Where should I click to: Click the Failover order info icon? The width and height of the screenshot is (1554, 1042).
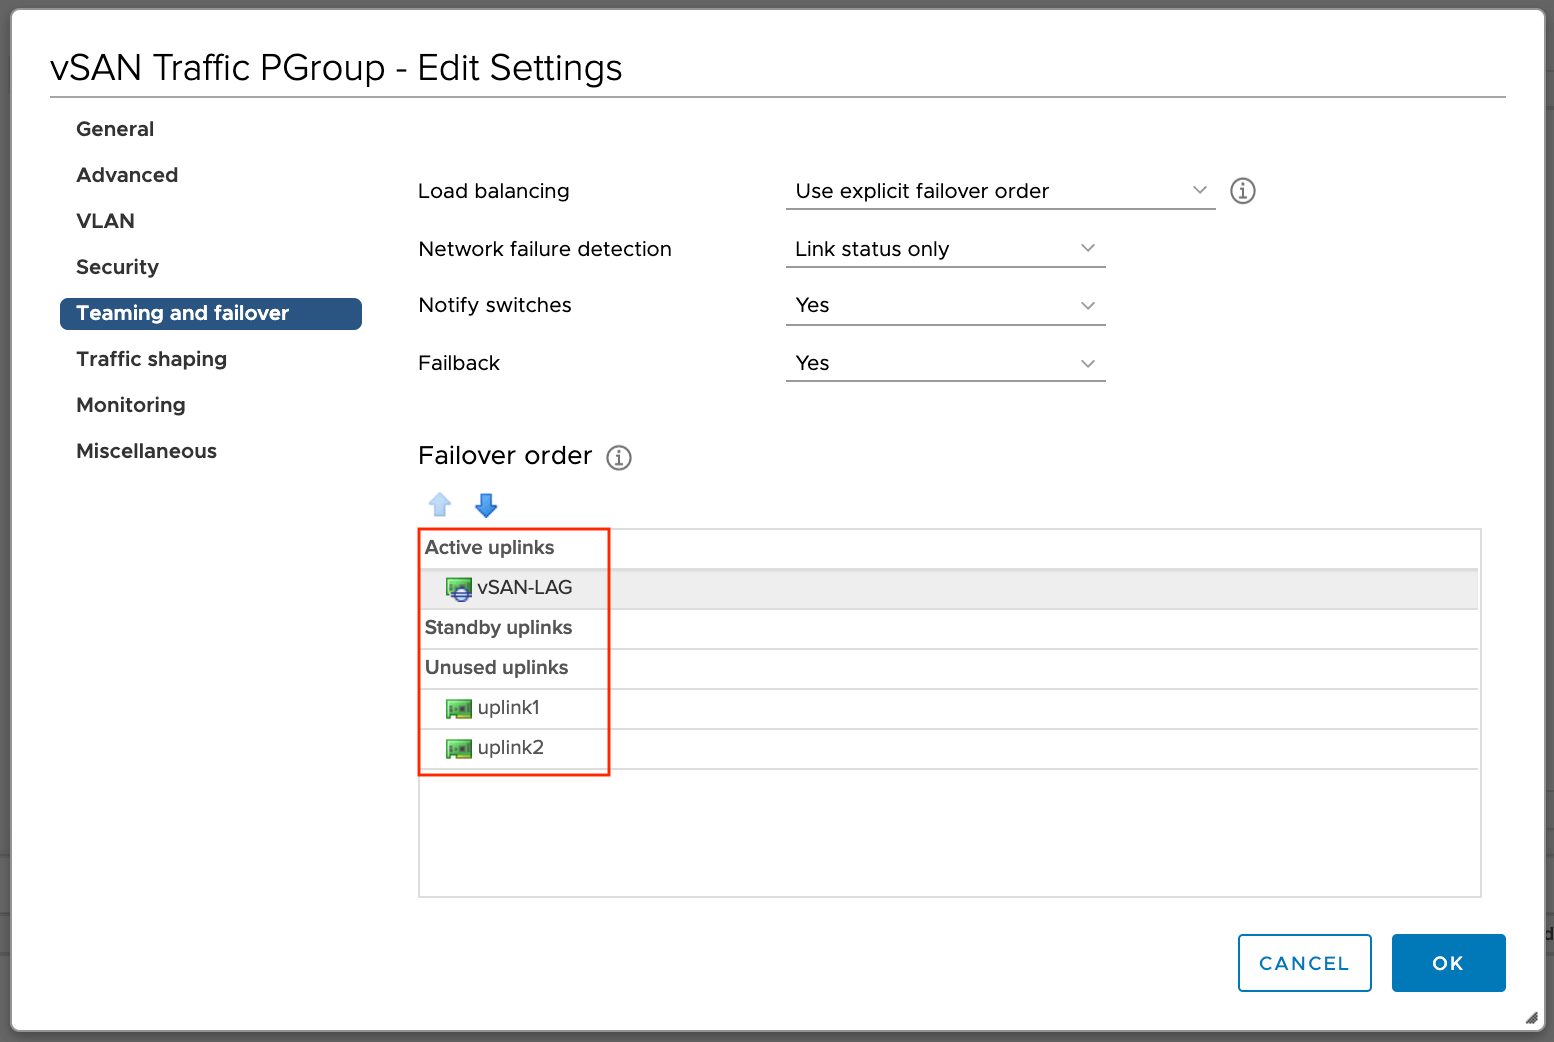(619, 458)
